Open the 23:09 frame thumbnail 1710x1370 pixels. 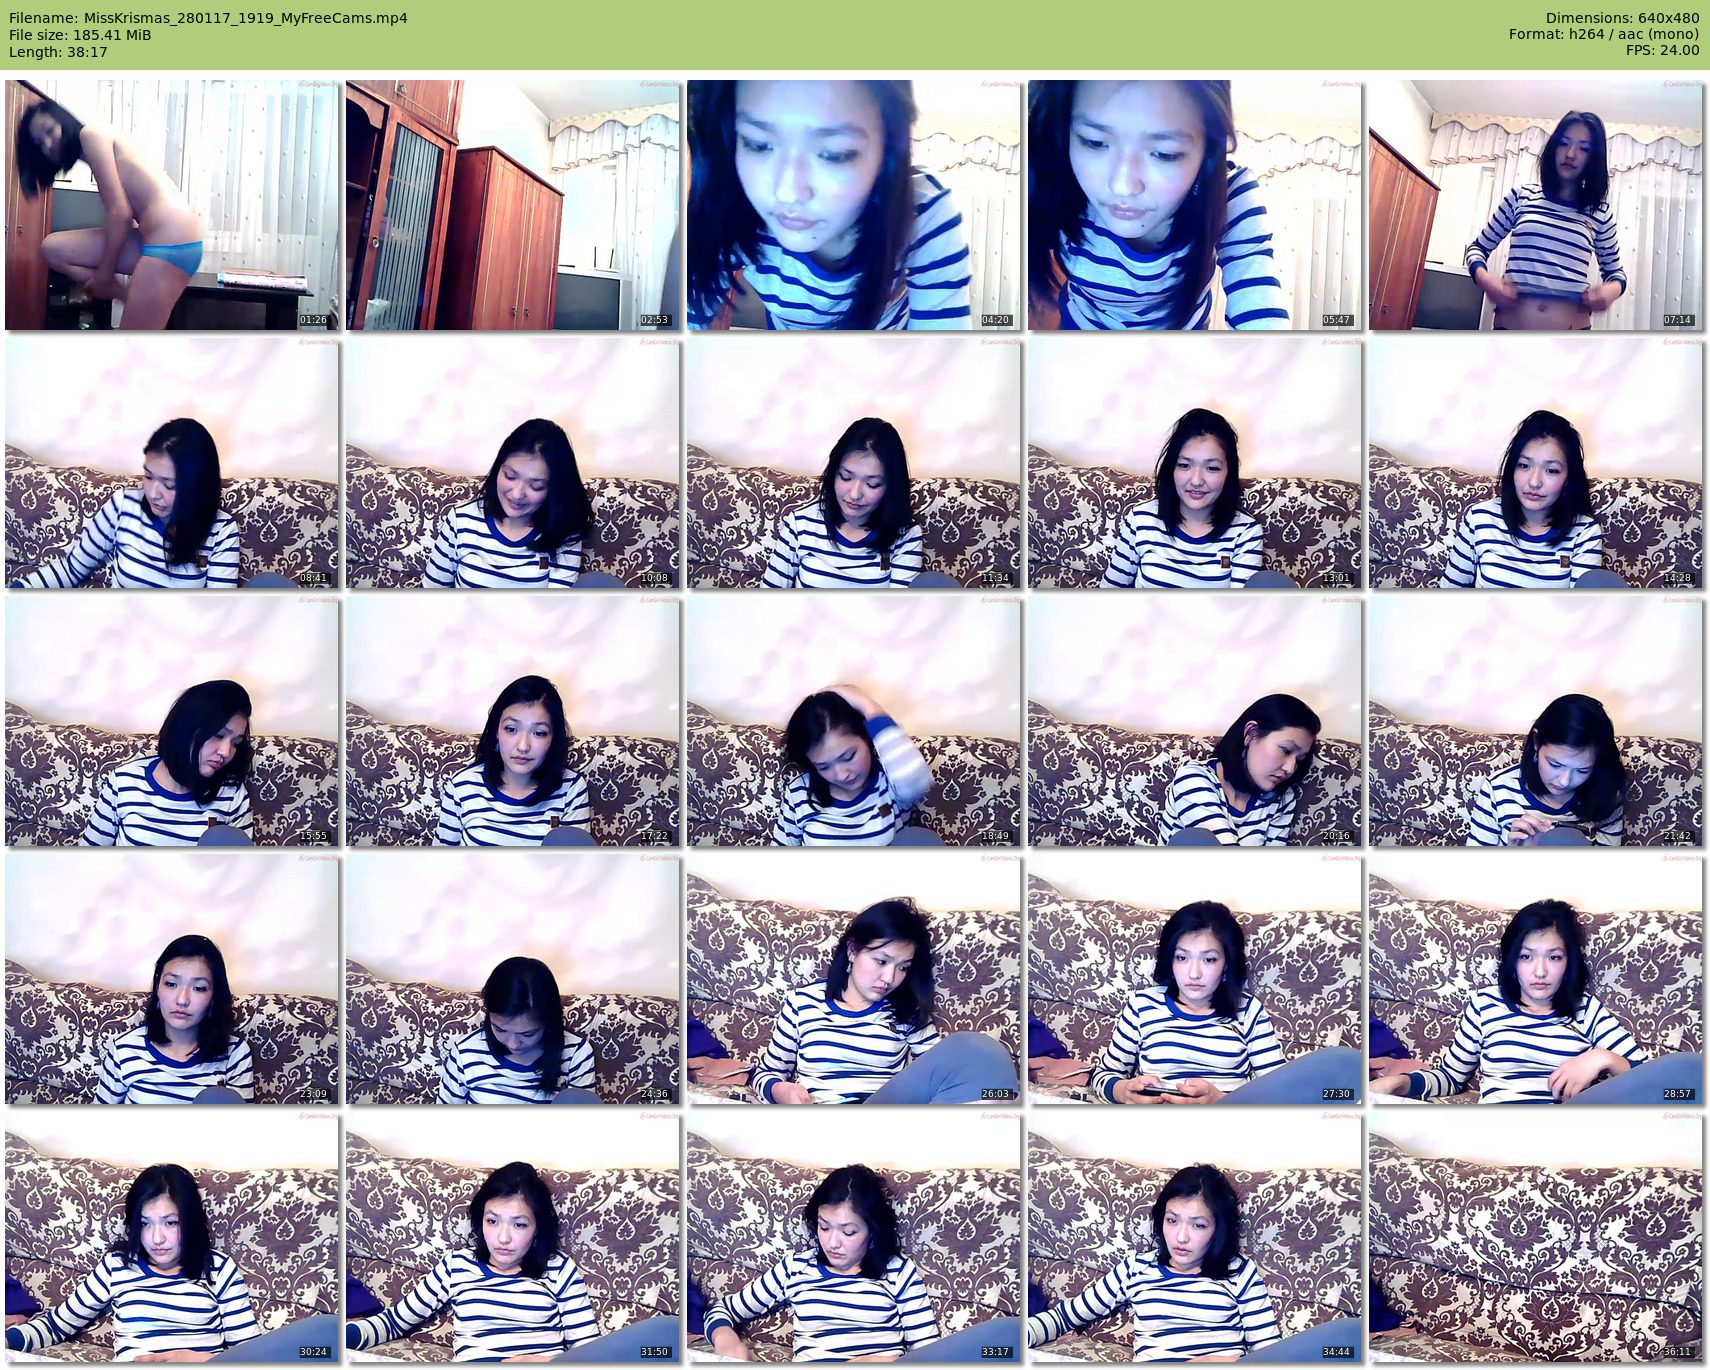click(172, 979)
